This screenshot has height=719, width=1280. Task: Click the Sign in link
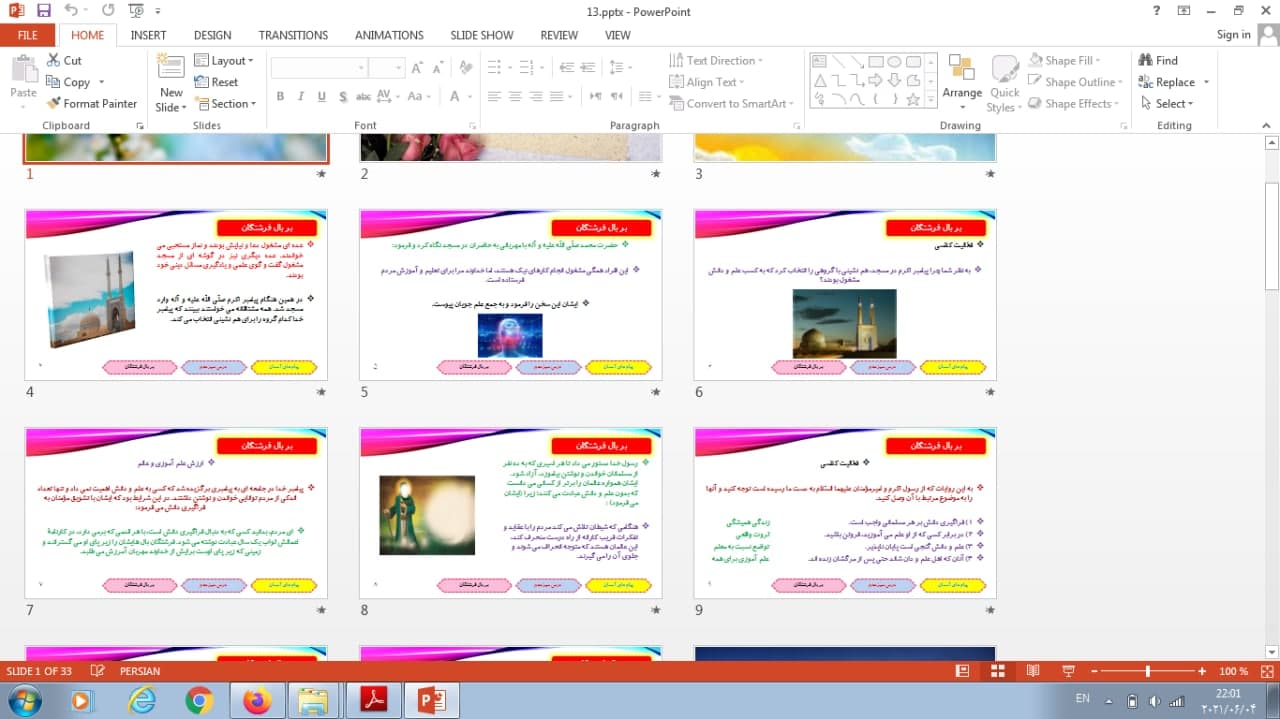[x=1233, y=35]
